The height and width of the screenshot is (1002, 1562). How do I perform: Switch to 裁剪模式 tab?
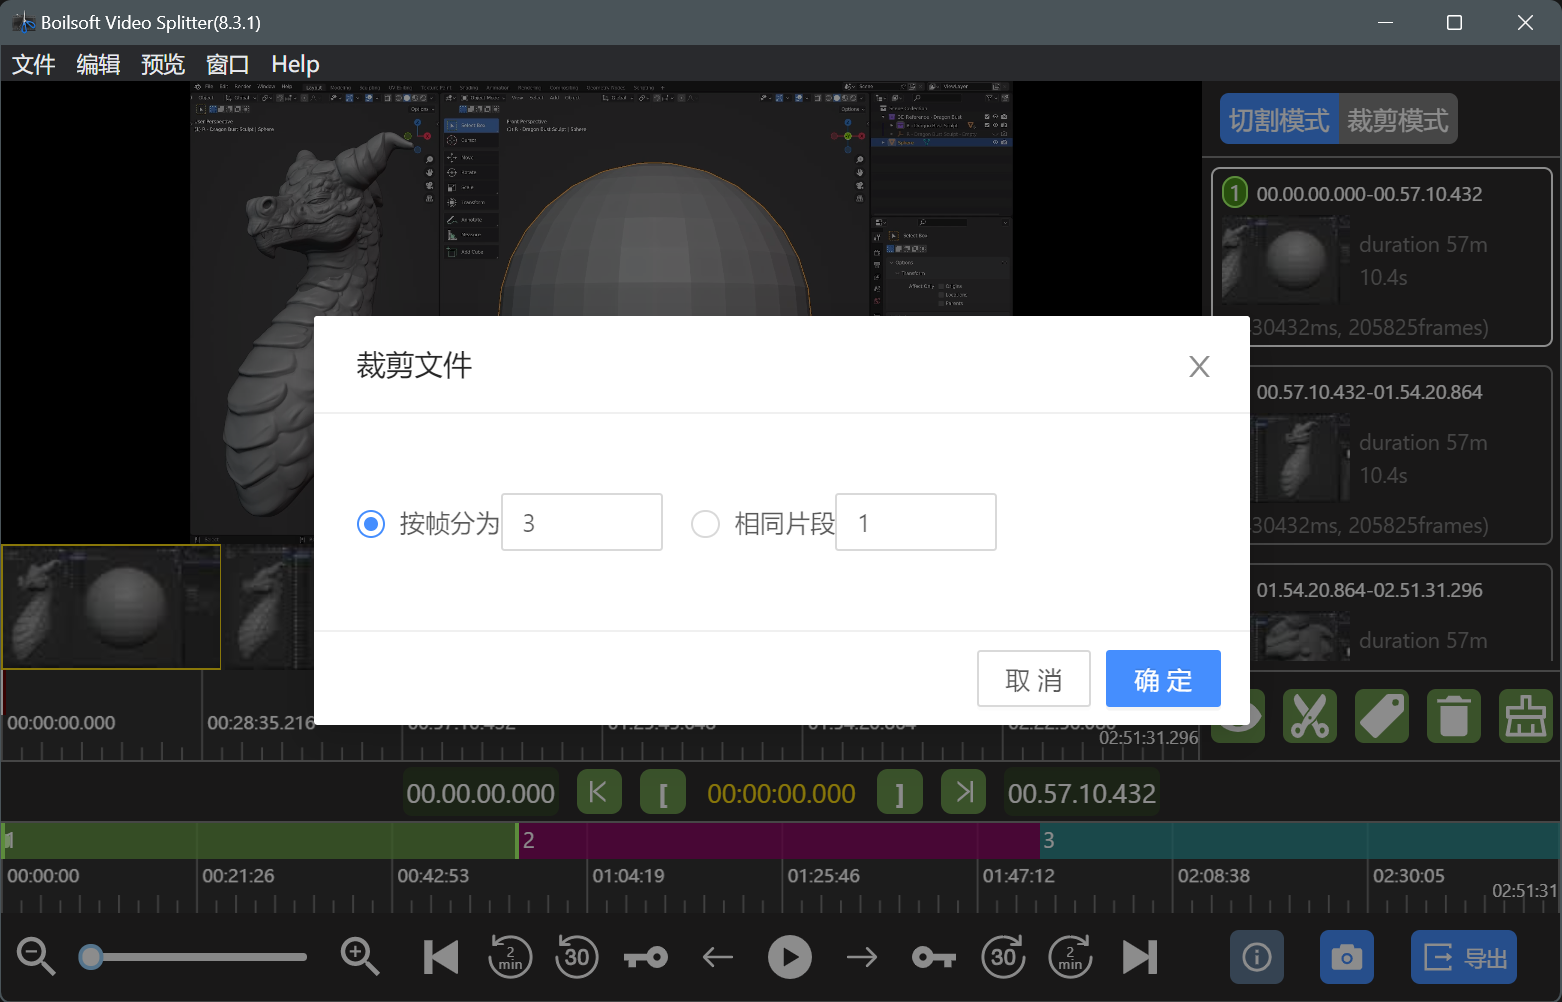(x=1398, y=120)
